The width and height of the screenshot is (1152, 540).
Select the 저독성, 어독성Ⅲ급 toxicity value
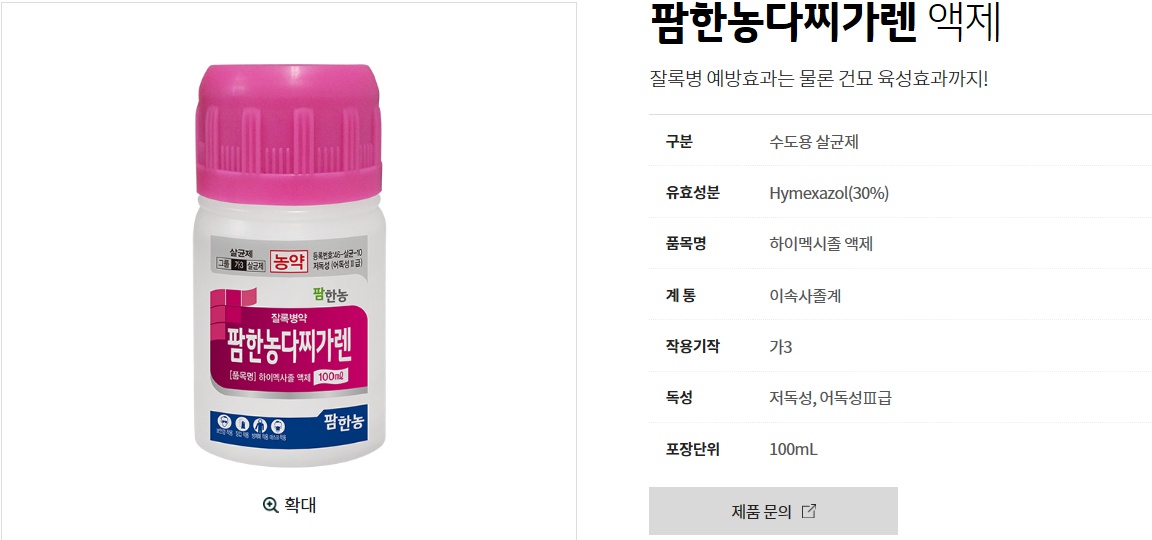tap(831, 398)
